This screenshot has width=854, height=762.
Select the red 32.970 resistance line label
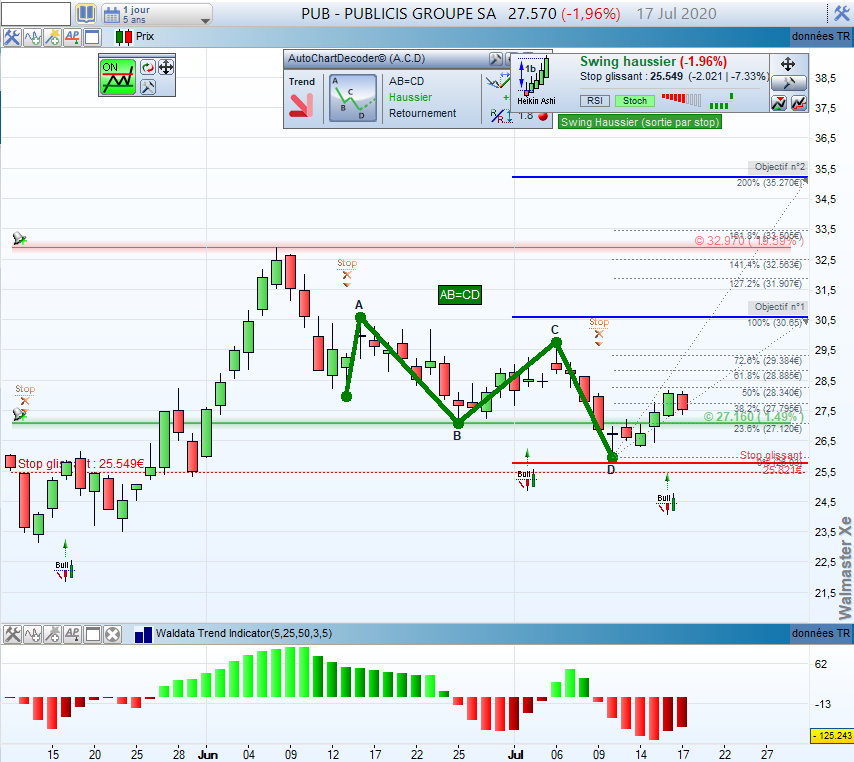[x=749, y=241]
